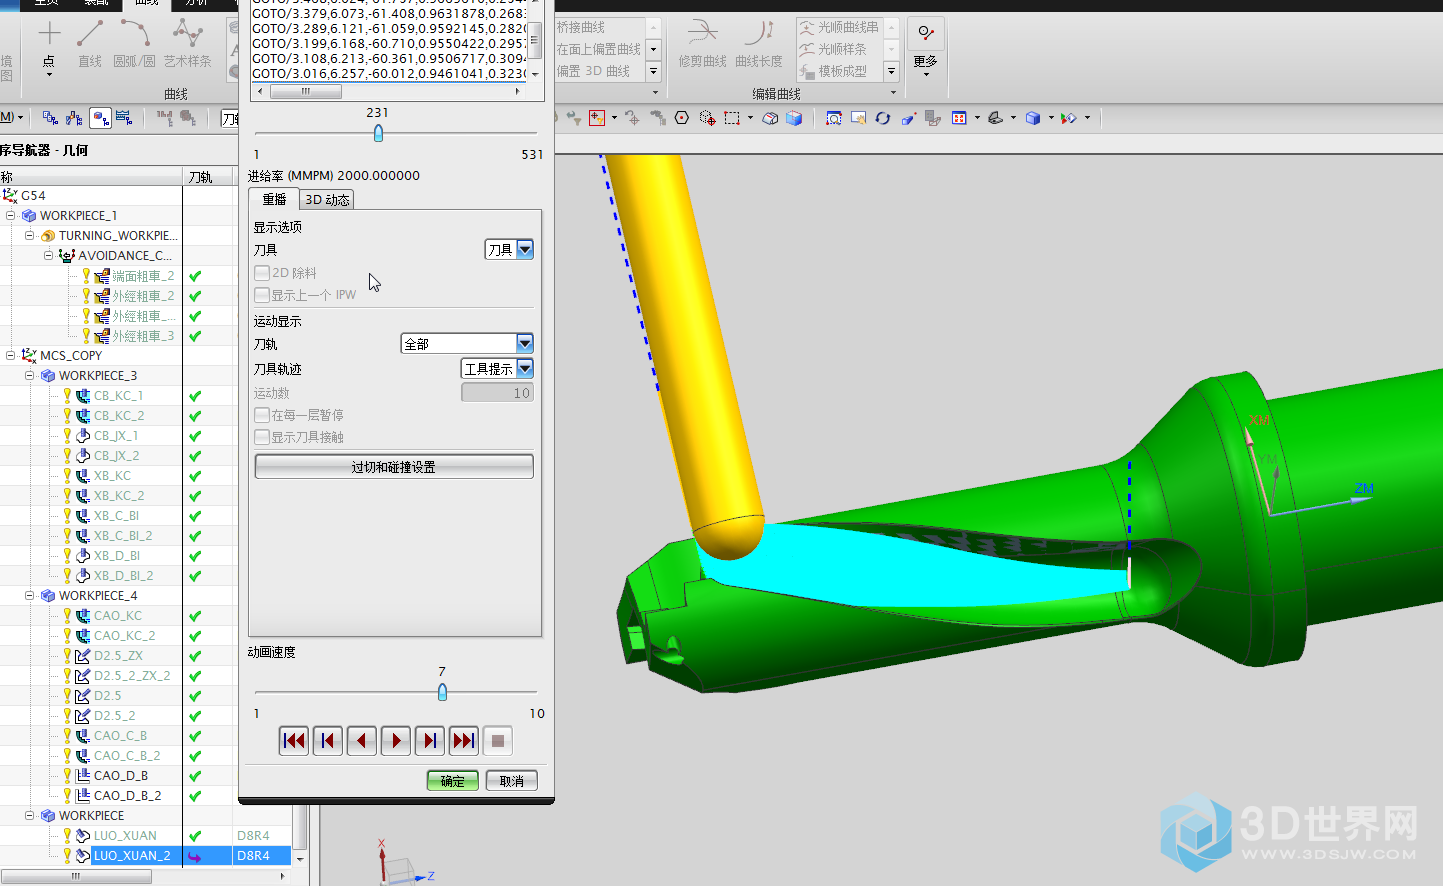Stop the tool path animation

(x=498, y=741)
